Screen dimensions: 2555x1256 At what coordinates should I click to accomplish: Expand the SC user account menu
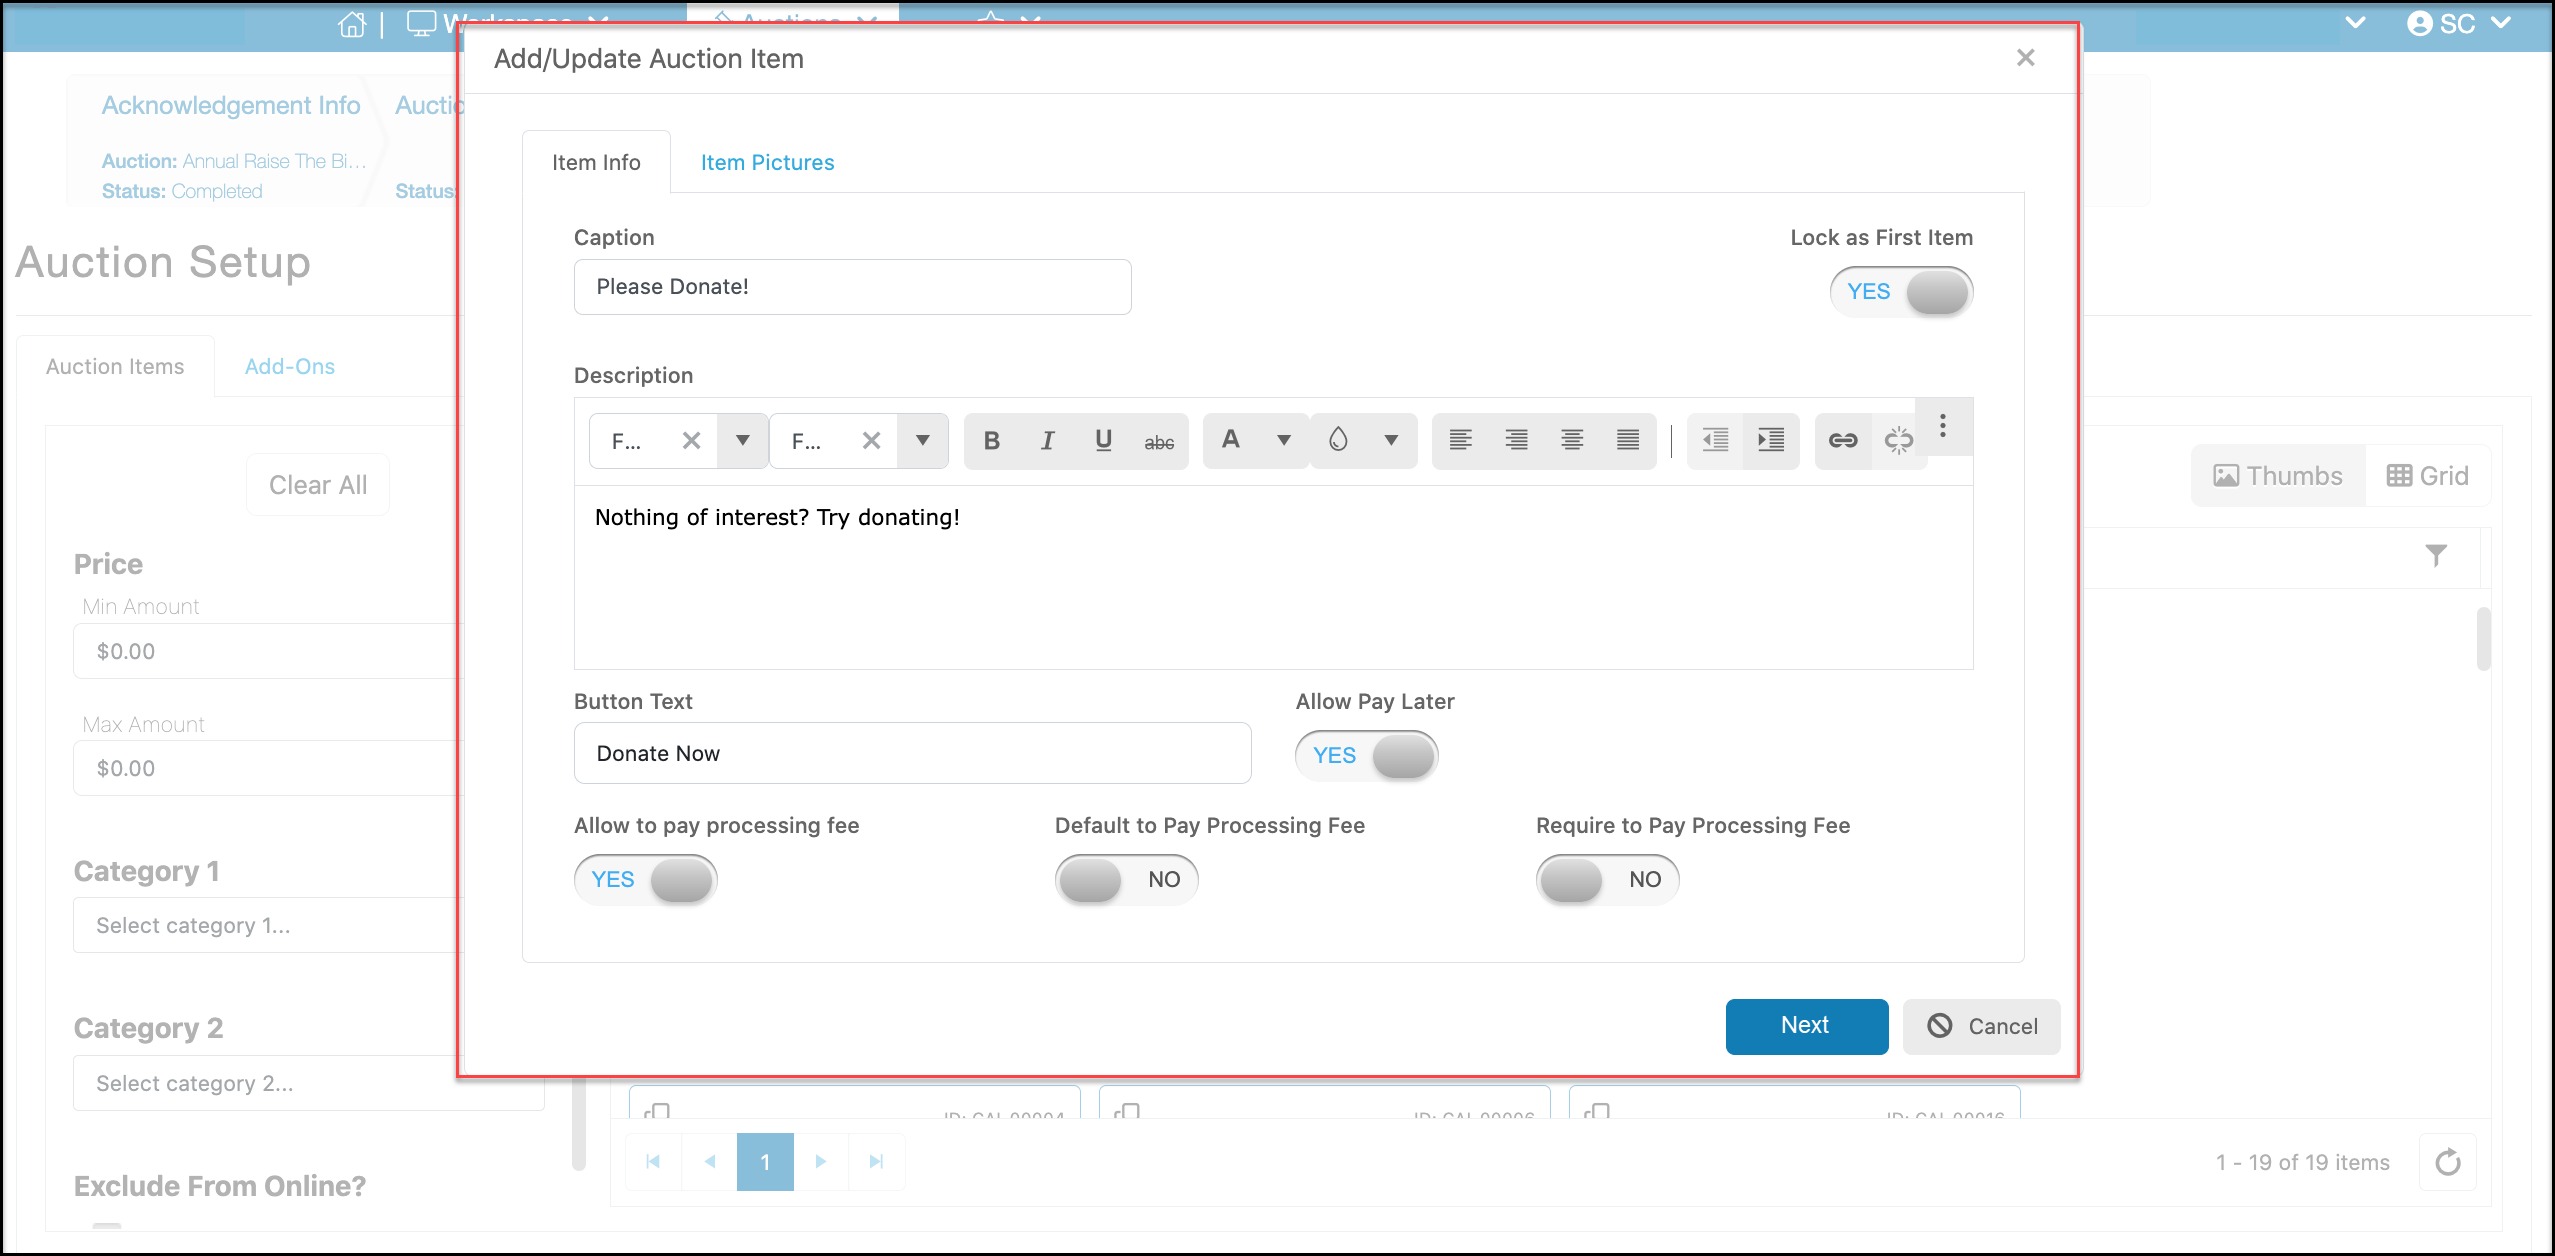pyautogui.click(x=2457, y=24)
